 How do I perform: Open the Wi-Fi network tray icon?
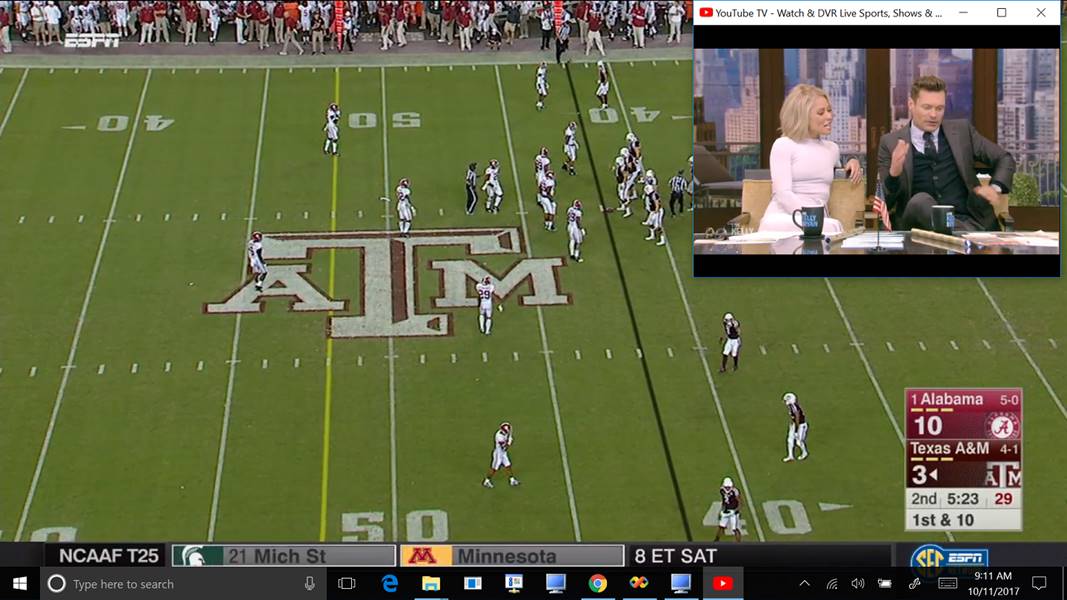click(832, 584)
